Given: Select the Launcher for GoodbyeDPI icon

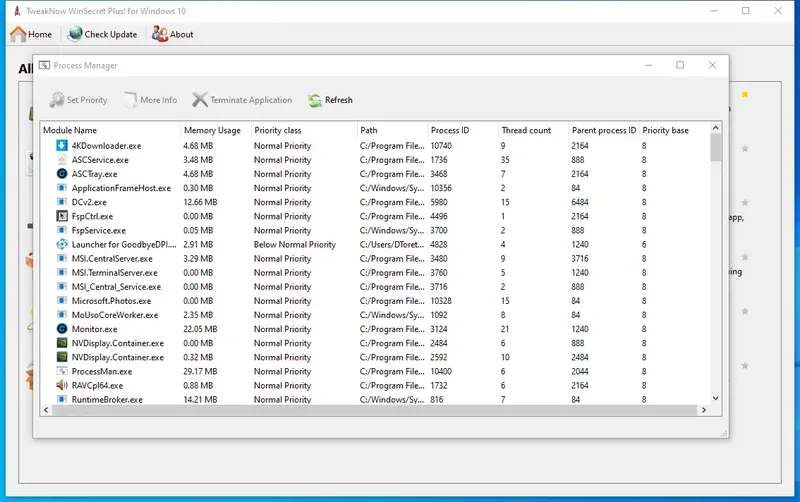Looking at the screenshot, I should pyautogui.click(x=62, y=244).
